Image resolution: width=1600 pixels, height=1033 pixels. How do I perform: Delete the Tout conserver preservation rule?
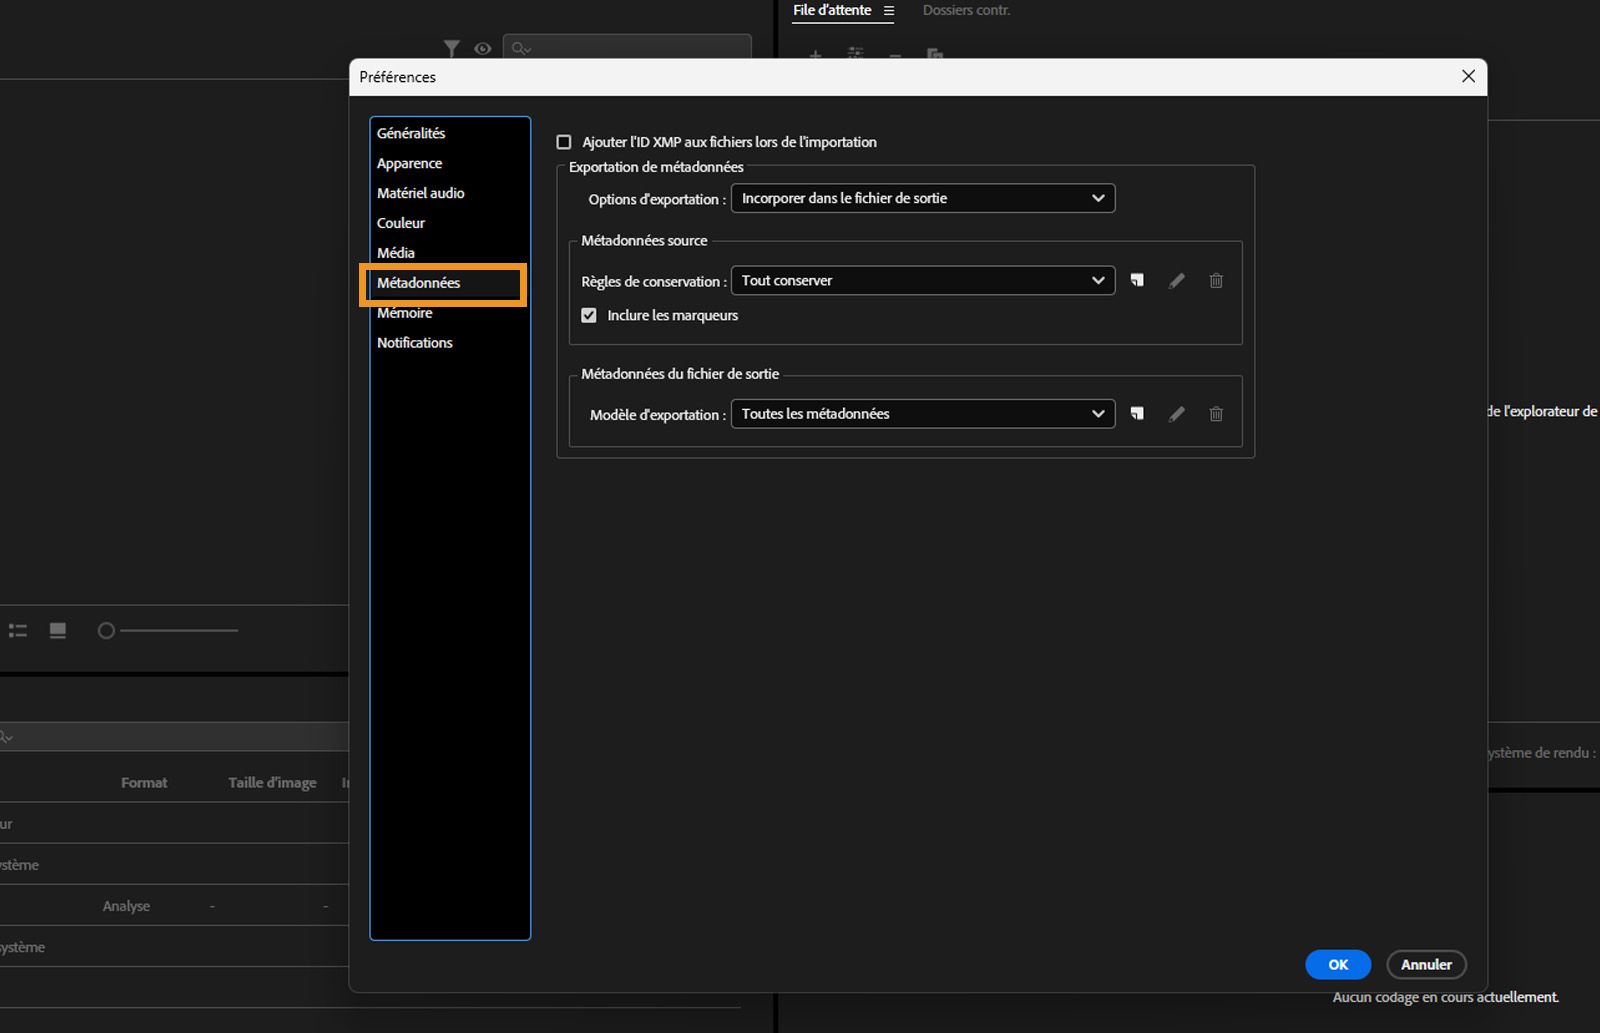[x=1216, y=281]
